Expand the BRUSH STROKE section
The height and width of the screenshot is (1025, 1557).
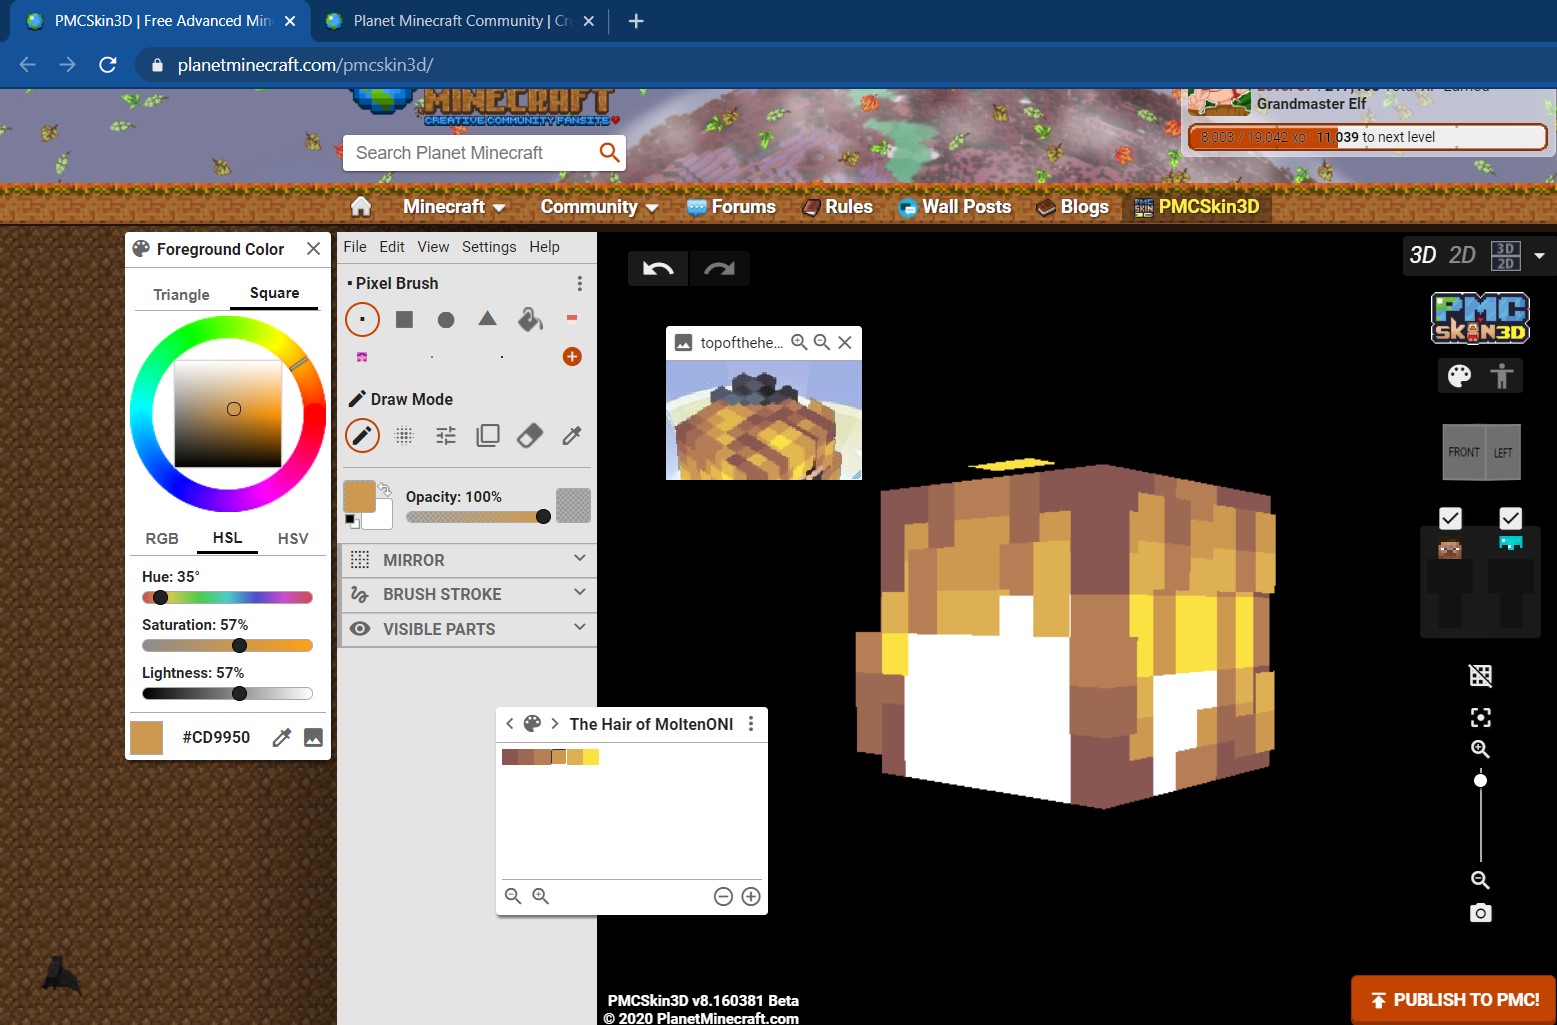click(x=468, y=594)
